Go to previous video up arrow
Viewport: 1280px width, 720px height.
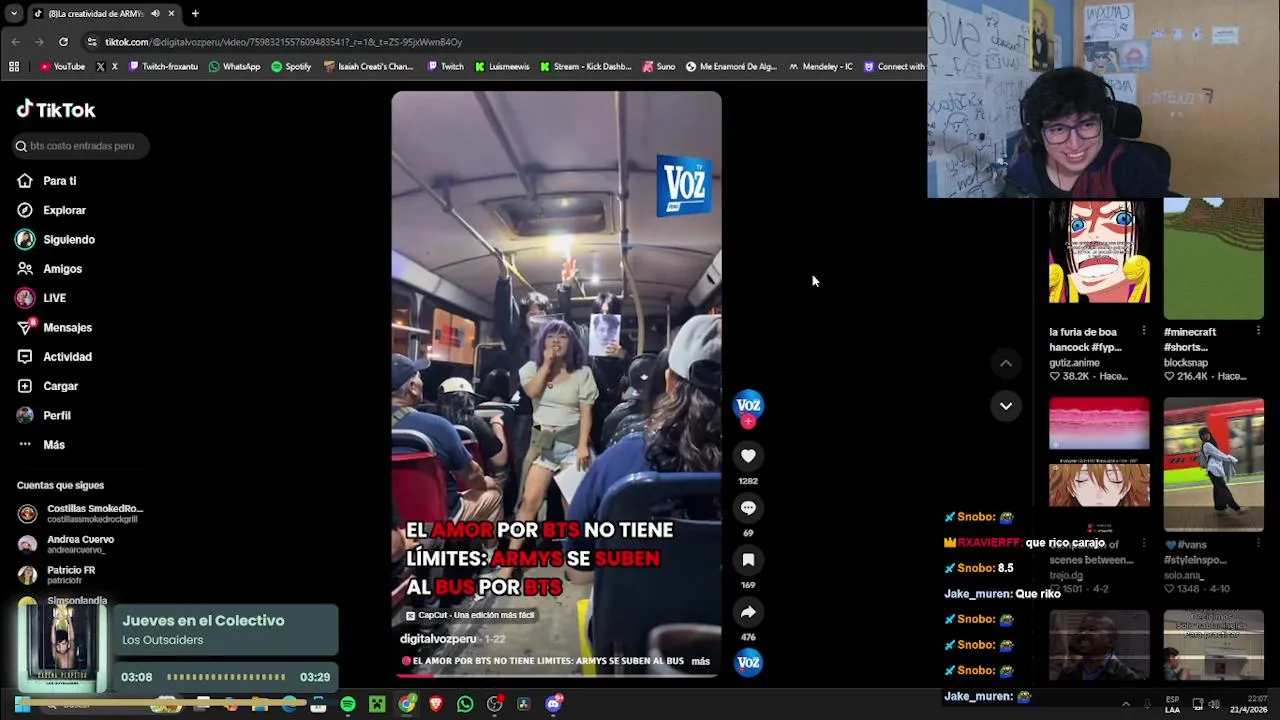coord(1006,364)
